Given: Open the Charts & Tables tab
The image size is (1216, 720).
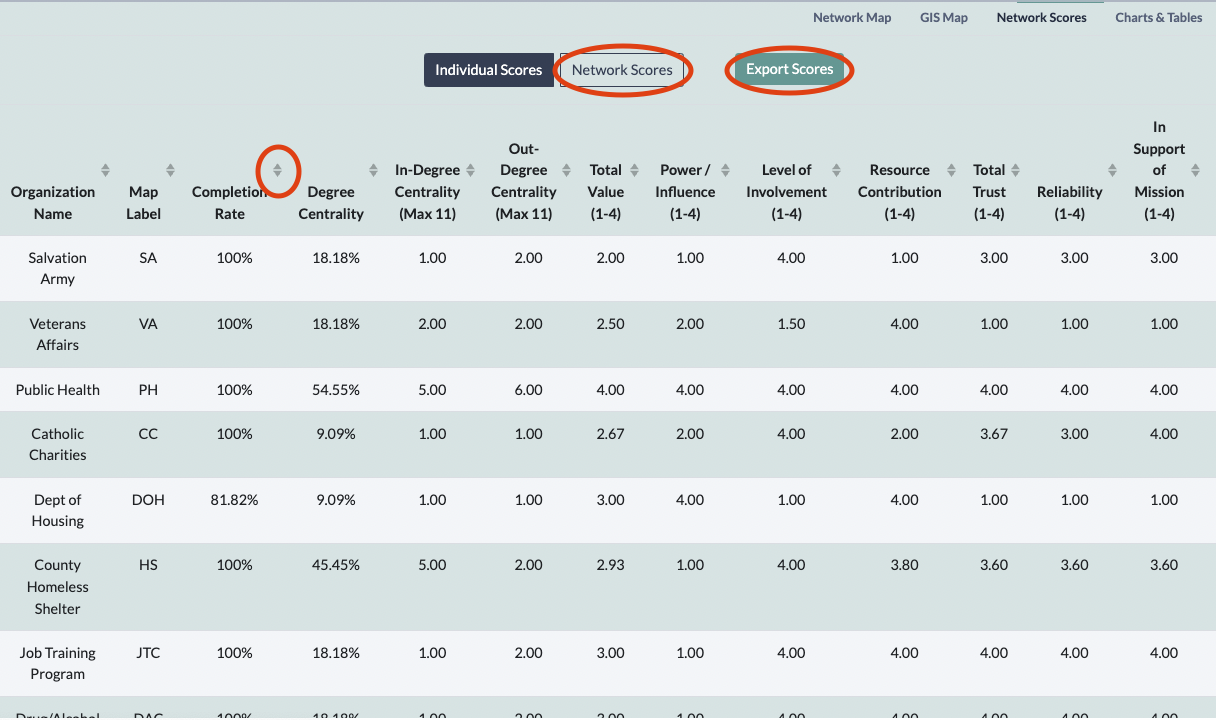Looking at the screenshot, I should click(x=1158, y=17).
